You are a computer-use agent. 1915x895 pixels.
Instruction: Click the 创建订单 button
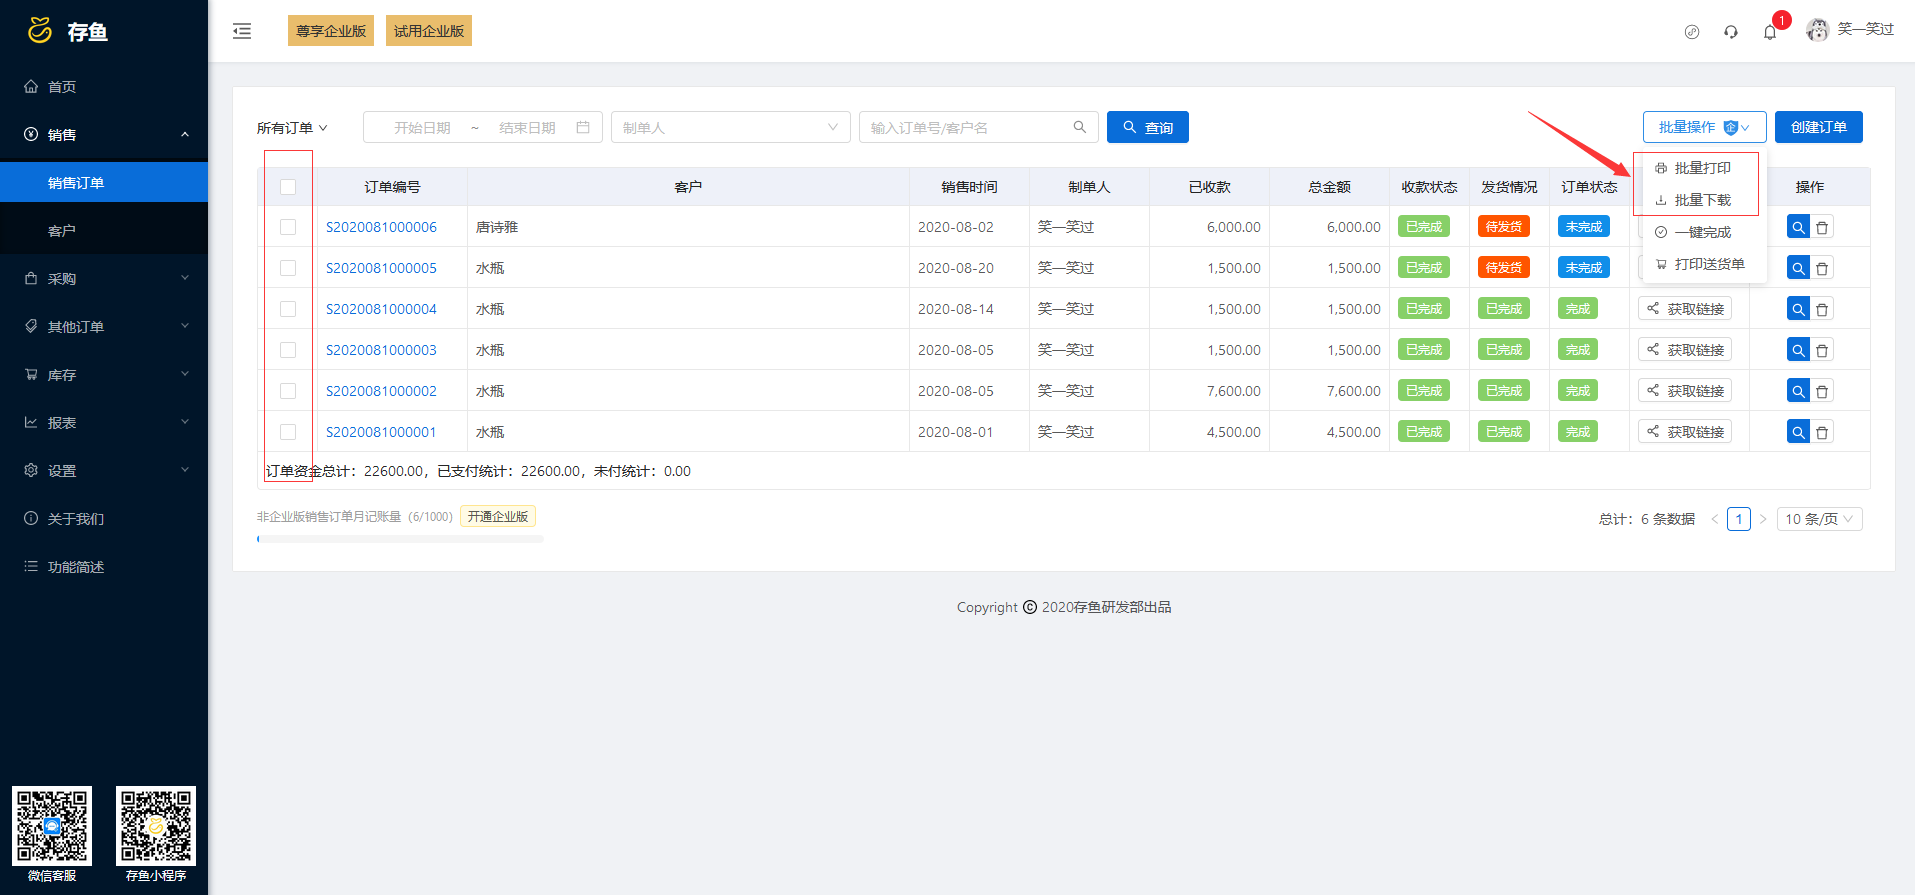tap(1819, 127)
